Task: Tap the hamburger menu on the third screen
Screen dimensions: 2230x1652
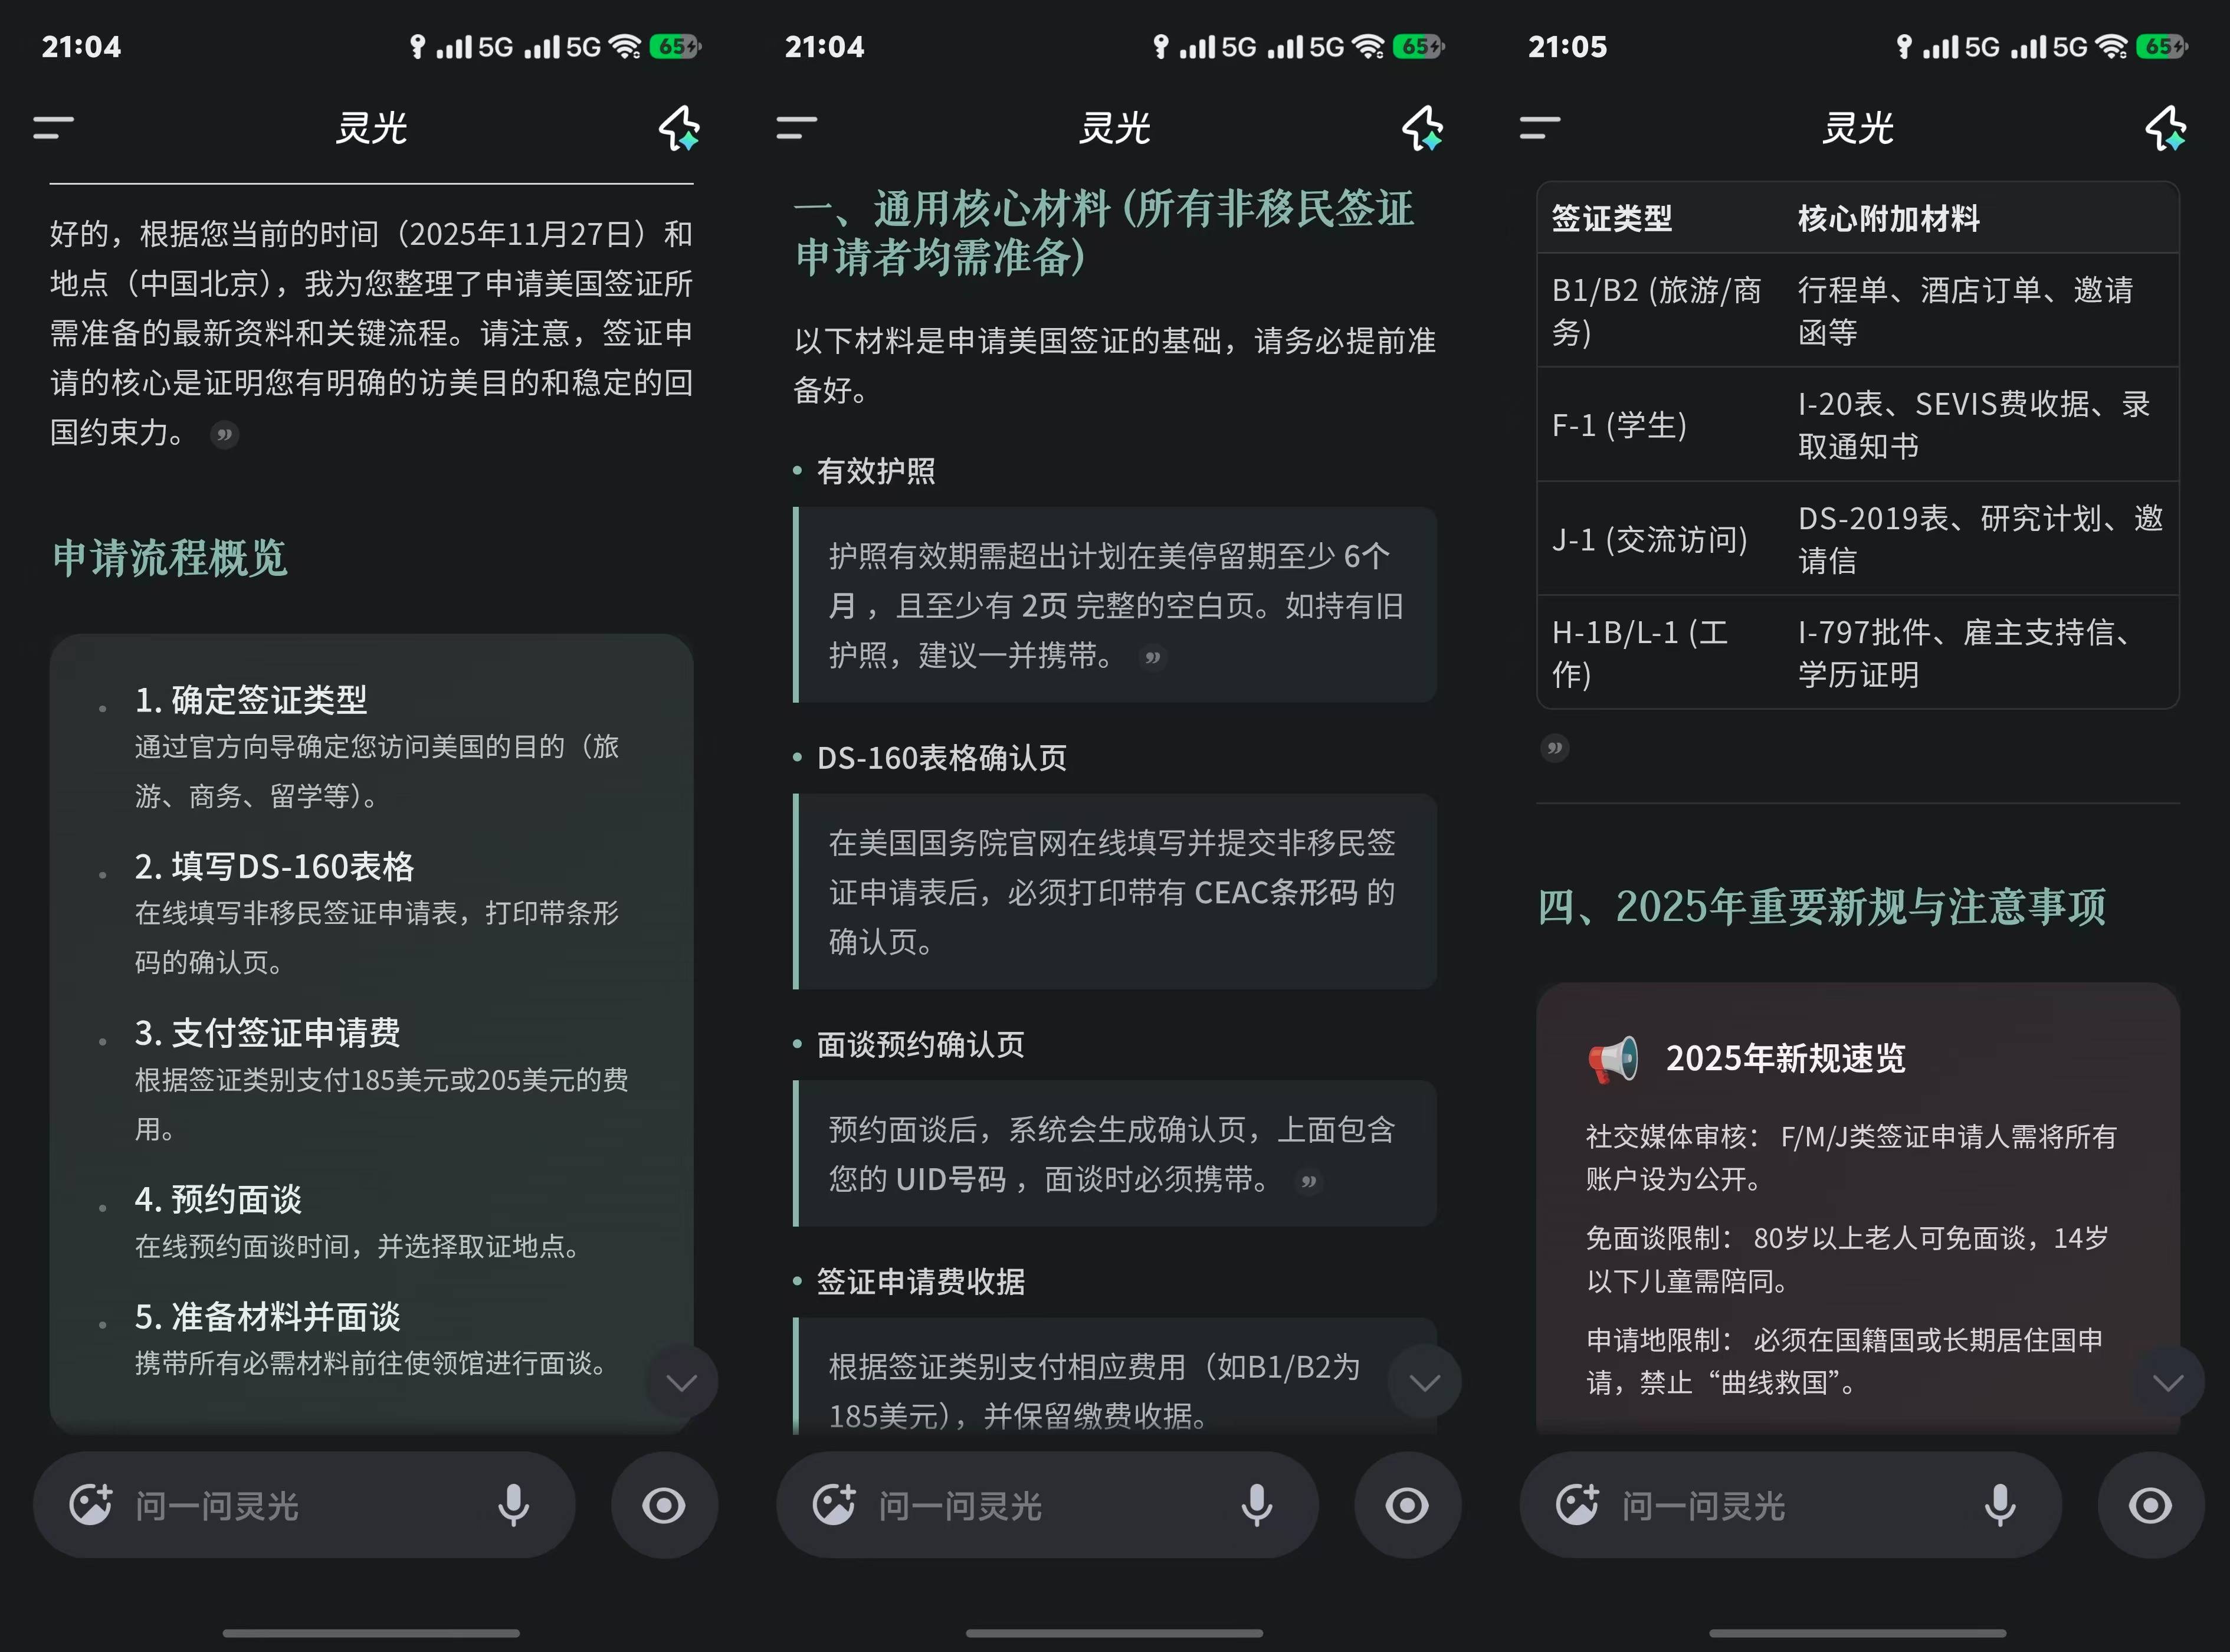Action: [x=1540, y=128]
